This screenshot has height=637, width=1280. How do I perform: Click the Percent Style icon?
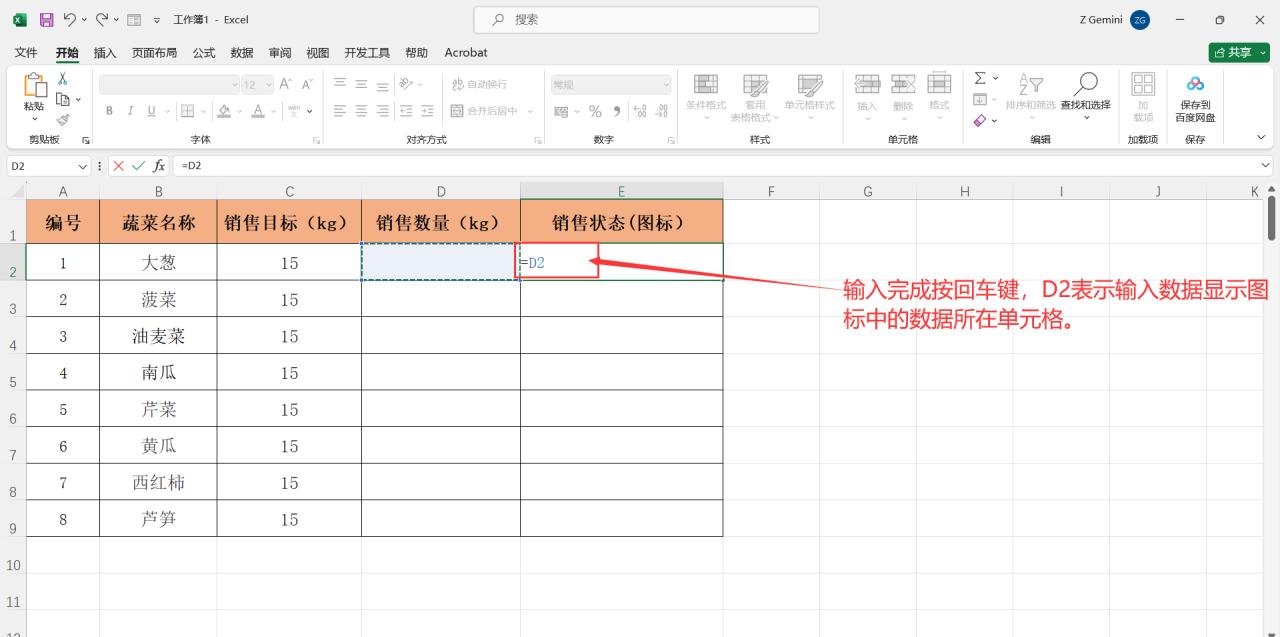595,111
